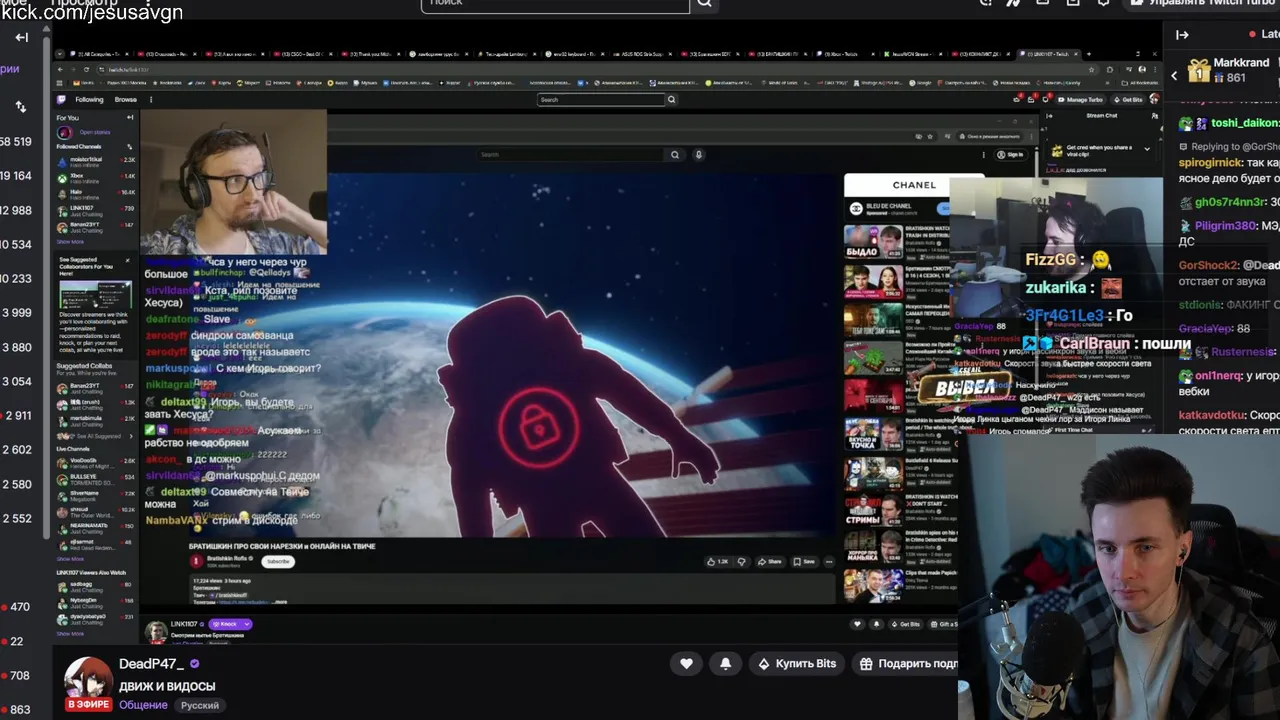Click Markkrand gift leaderboard icon
The height and width of the screenshot is (720, 1280).
(1199, 70)
